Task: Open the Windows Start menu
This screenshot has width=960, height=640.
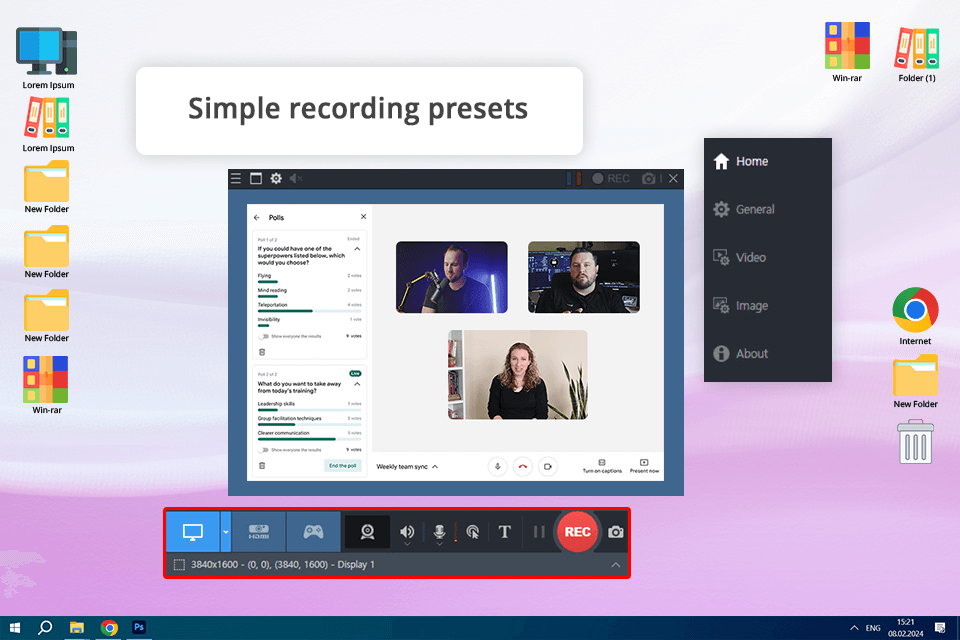Action: [x=15, y=628]
